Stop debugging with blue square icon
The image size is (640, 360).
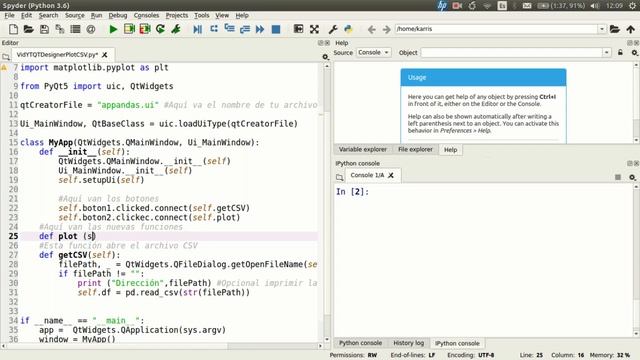coord(276,29)
